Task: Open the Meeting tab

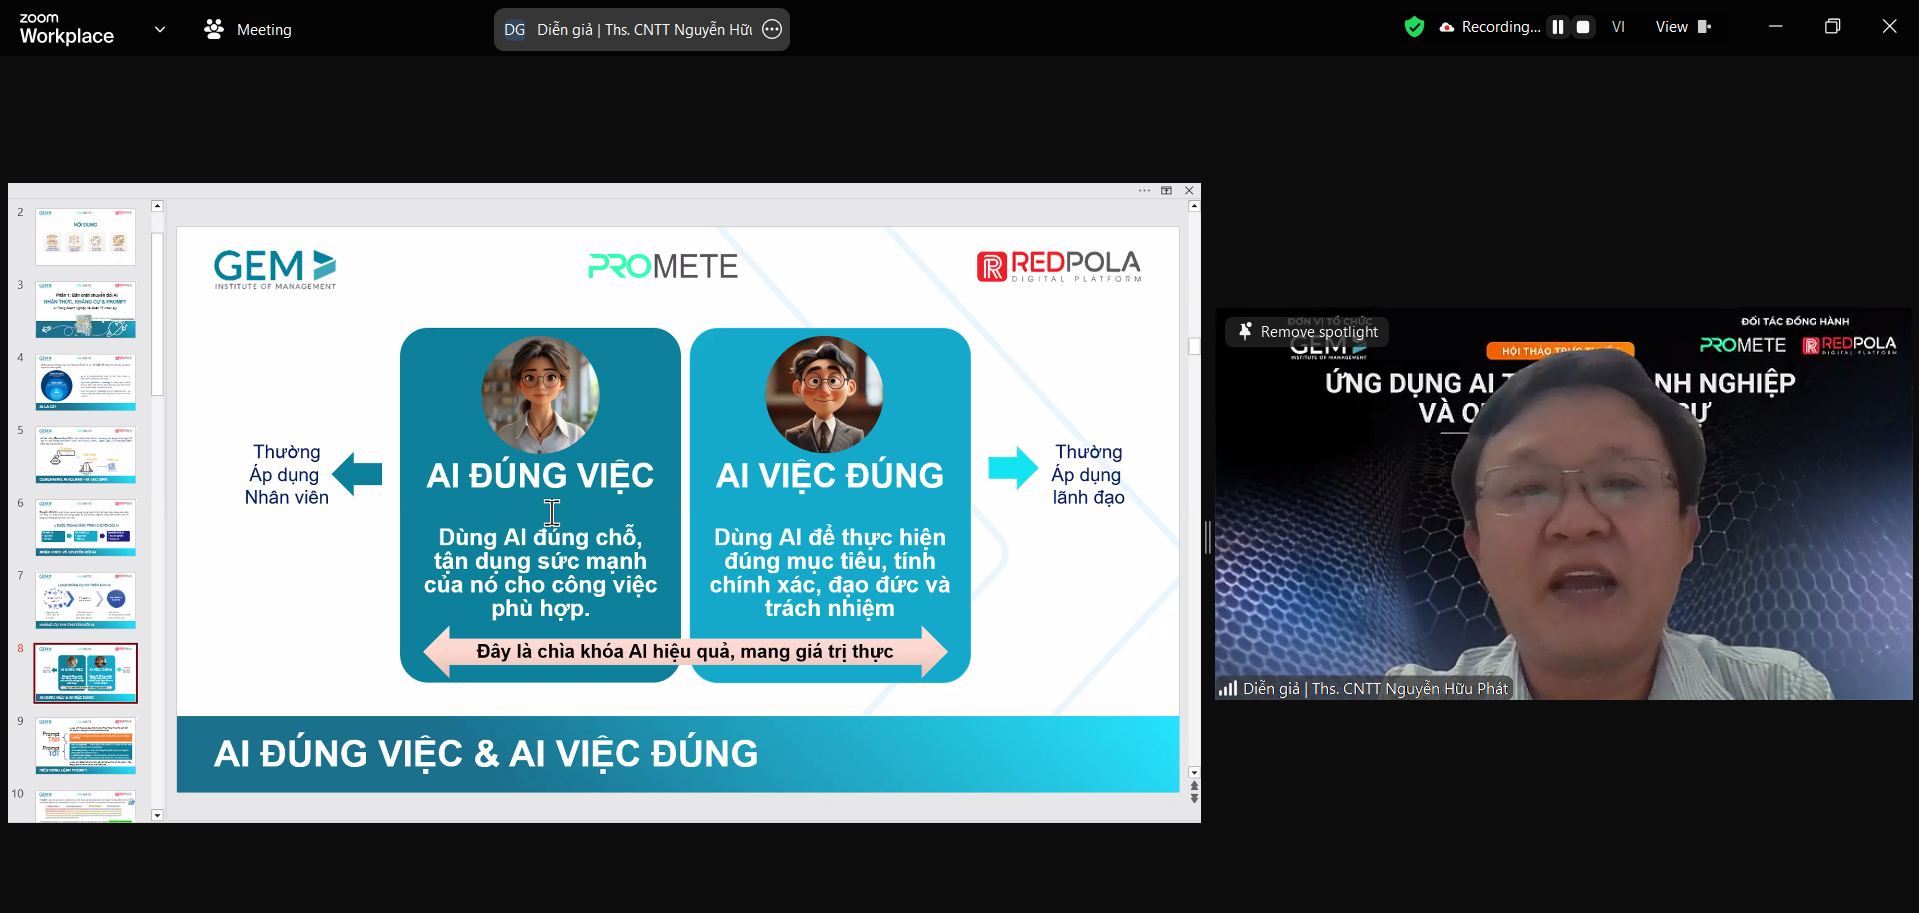Action: [247, 30]
